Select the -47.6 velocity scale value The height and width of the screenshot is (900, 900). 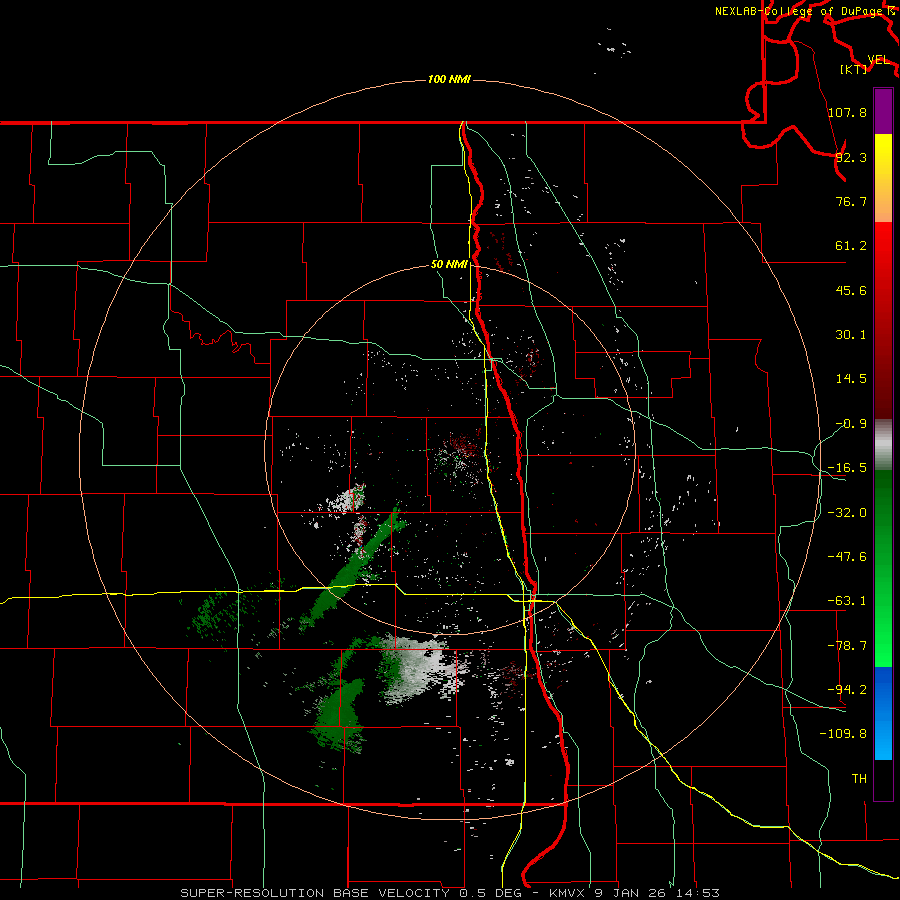pyautogui.click(x=847, y=557)
